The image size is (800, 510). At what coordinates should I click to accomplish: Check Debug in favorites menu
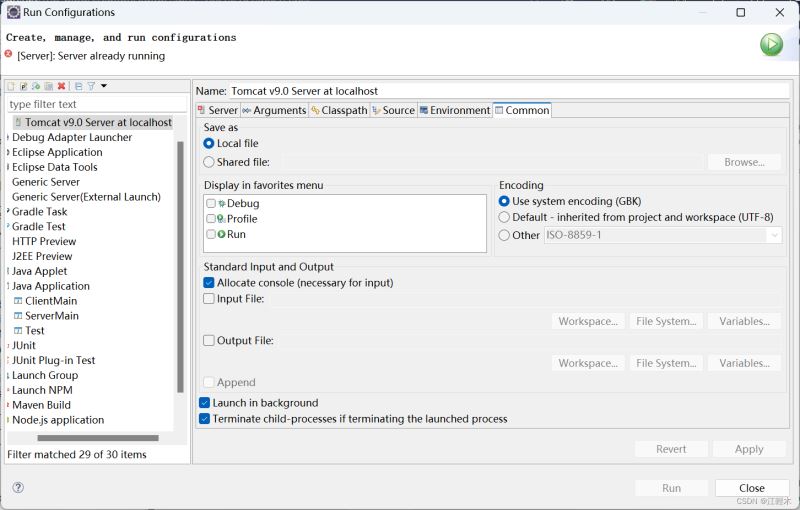point(211,203)
